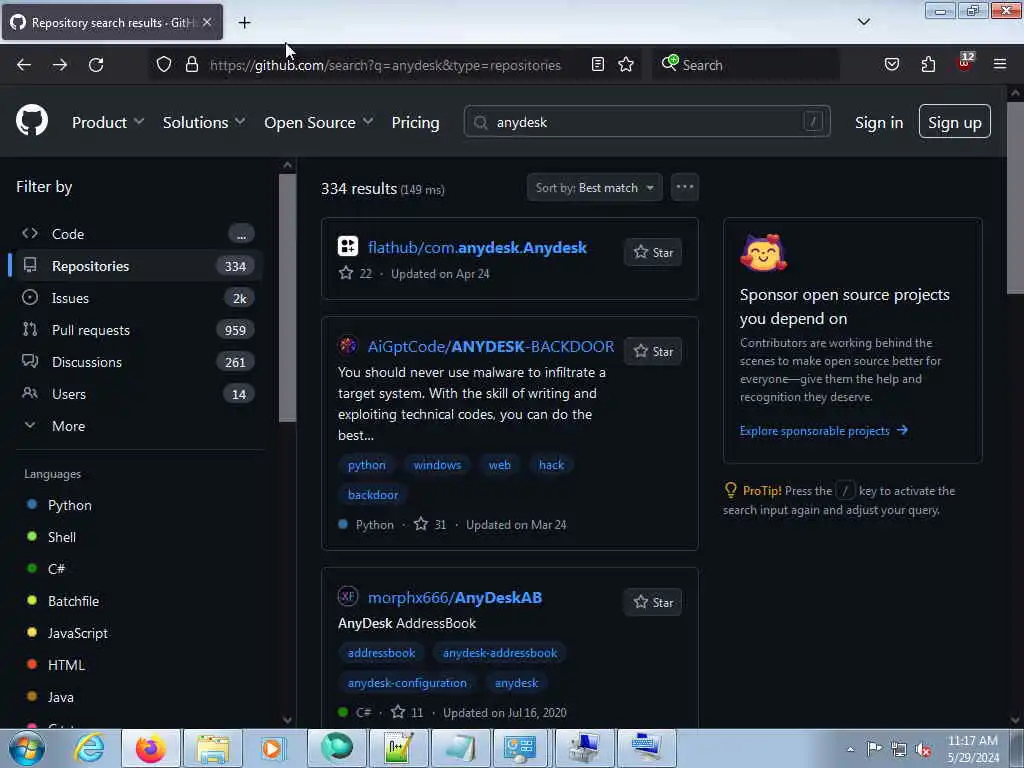The image size is (1024, 768).
Task: Click the GitHub Octocat logo
Action: (x=31, y=121)
